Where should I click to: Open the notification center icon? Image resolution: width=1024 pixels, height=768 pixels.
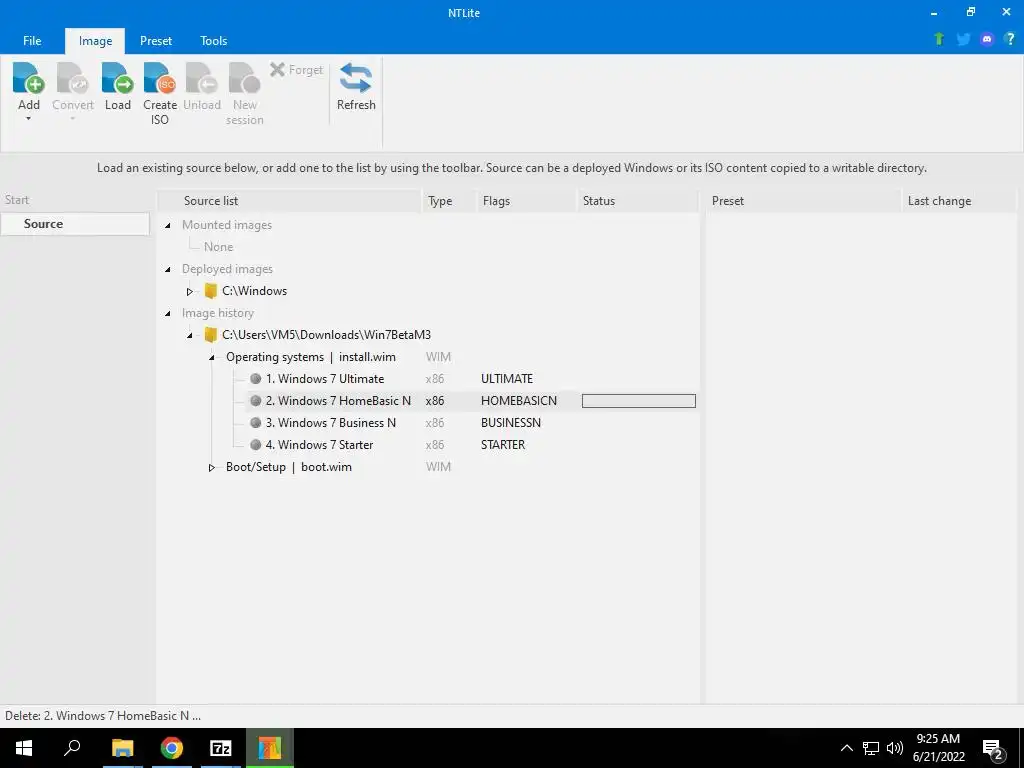pyautogui.click(x=993, y=750)
